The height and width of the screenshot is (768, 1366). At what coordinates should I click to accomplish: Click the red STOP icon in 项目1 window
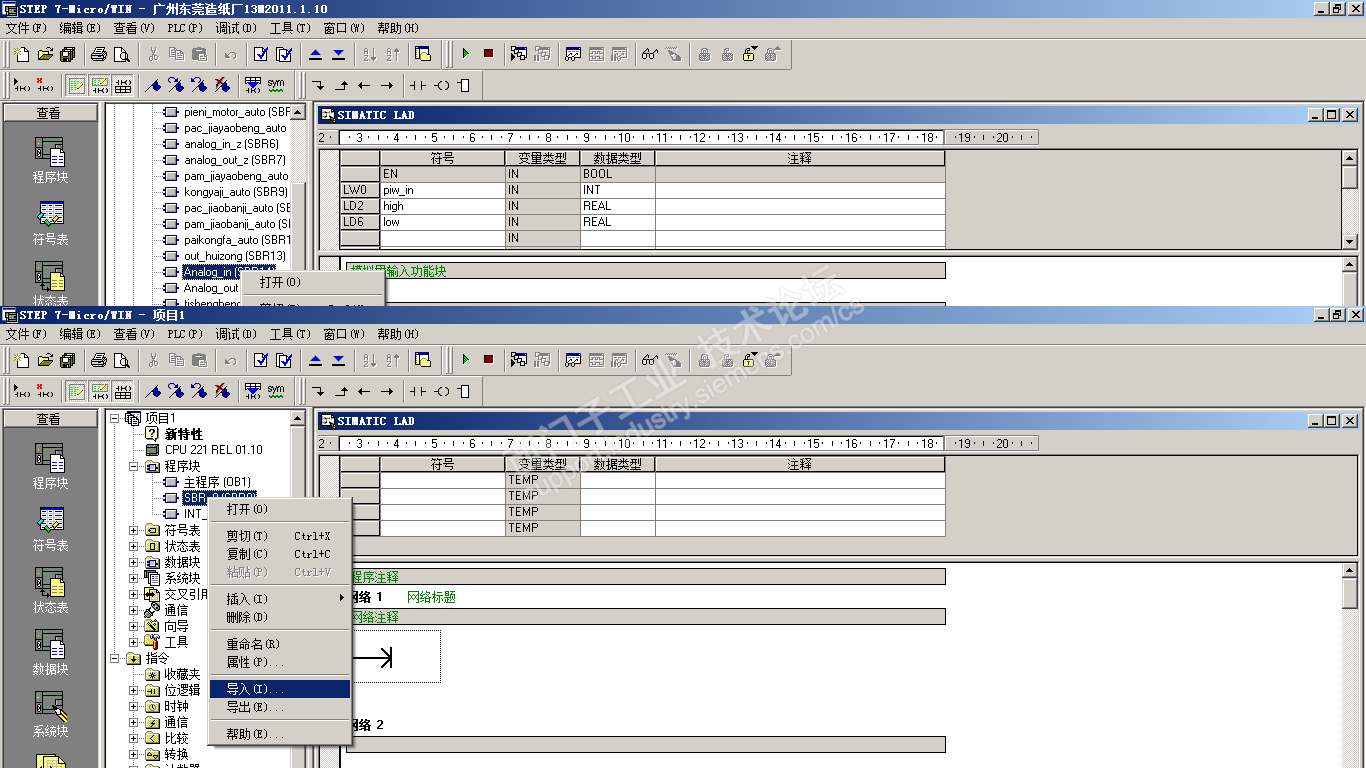pyautogui.click(x=488, y=360)
